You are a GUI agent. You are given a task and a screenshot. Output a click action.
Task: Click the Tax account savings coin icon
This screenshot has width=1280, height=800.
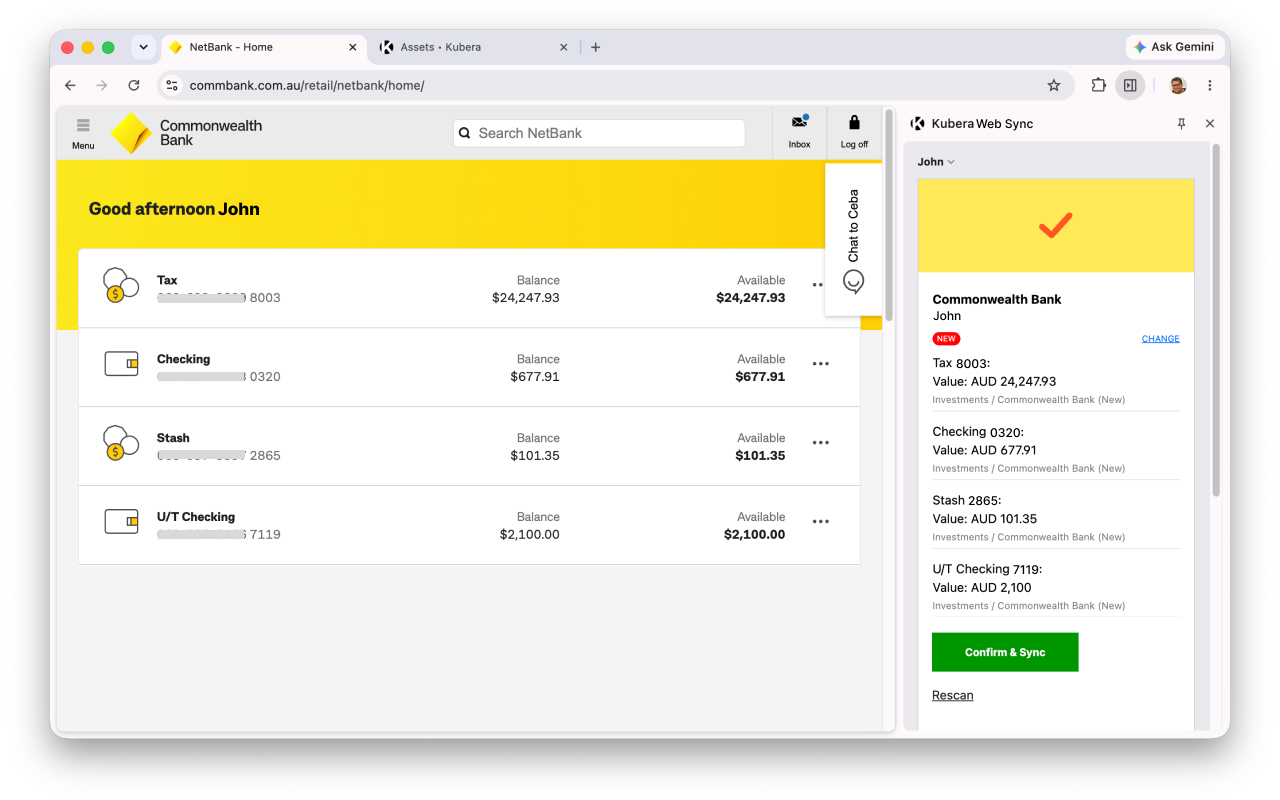[120, 286]
